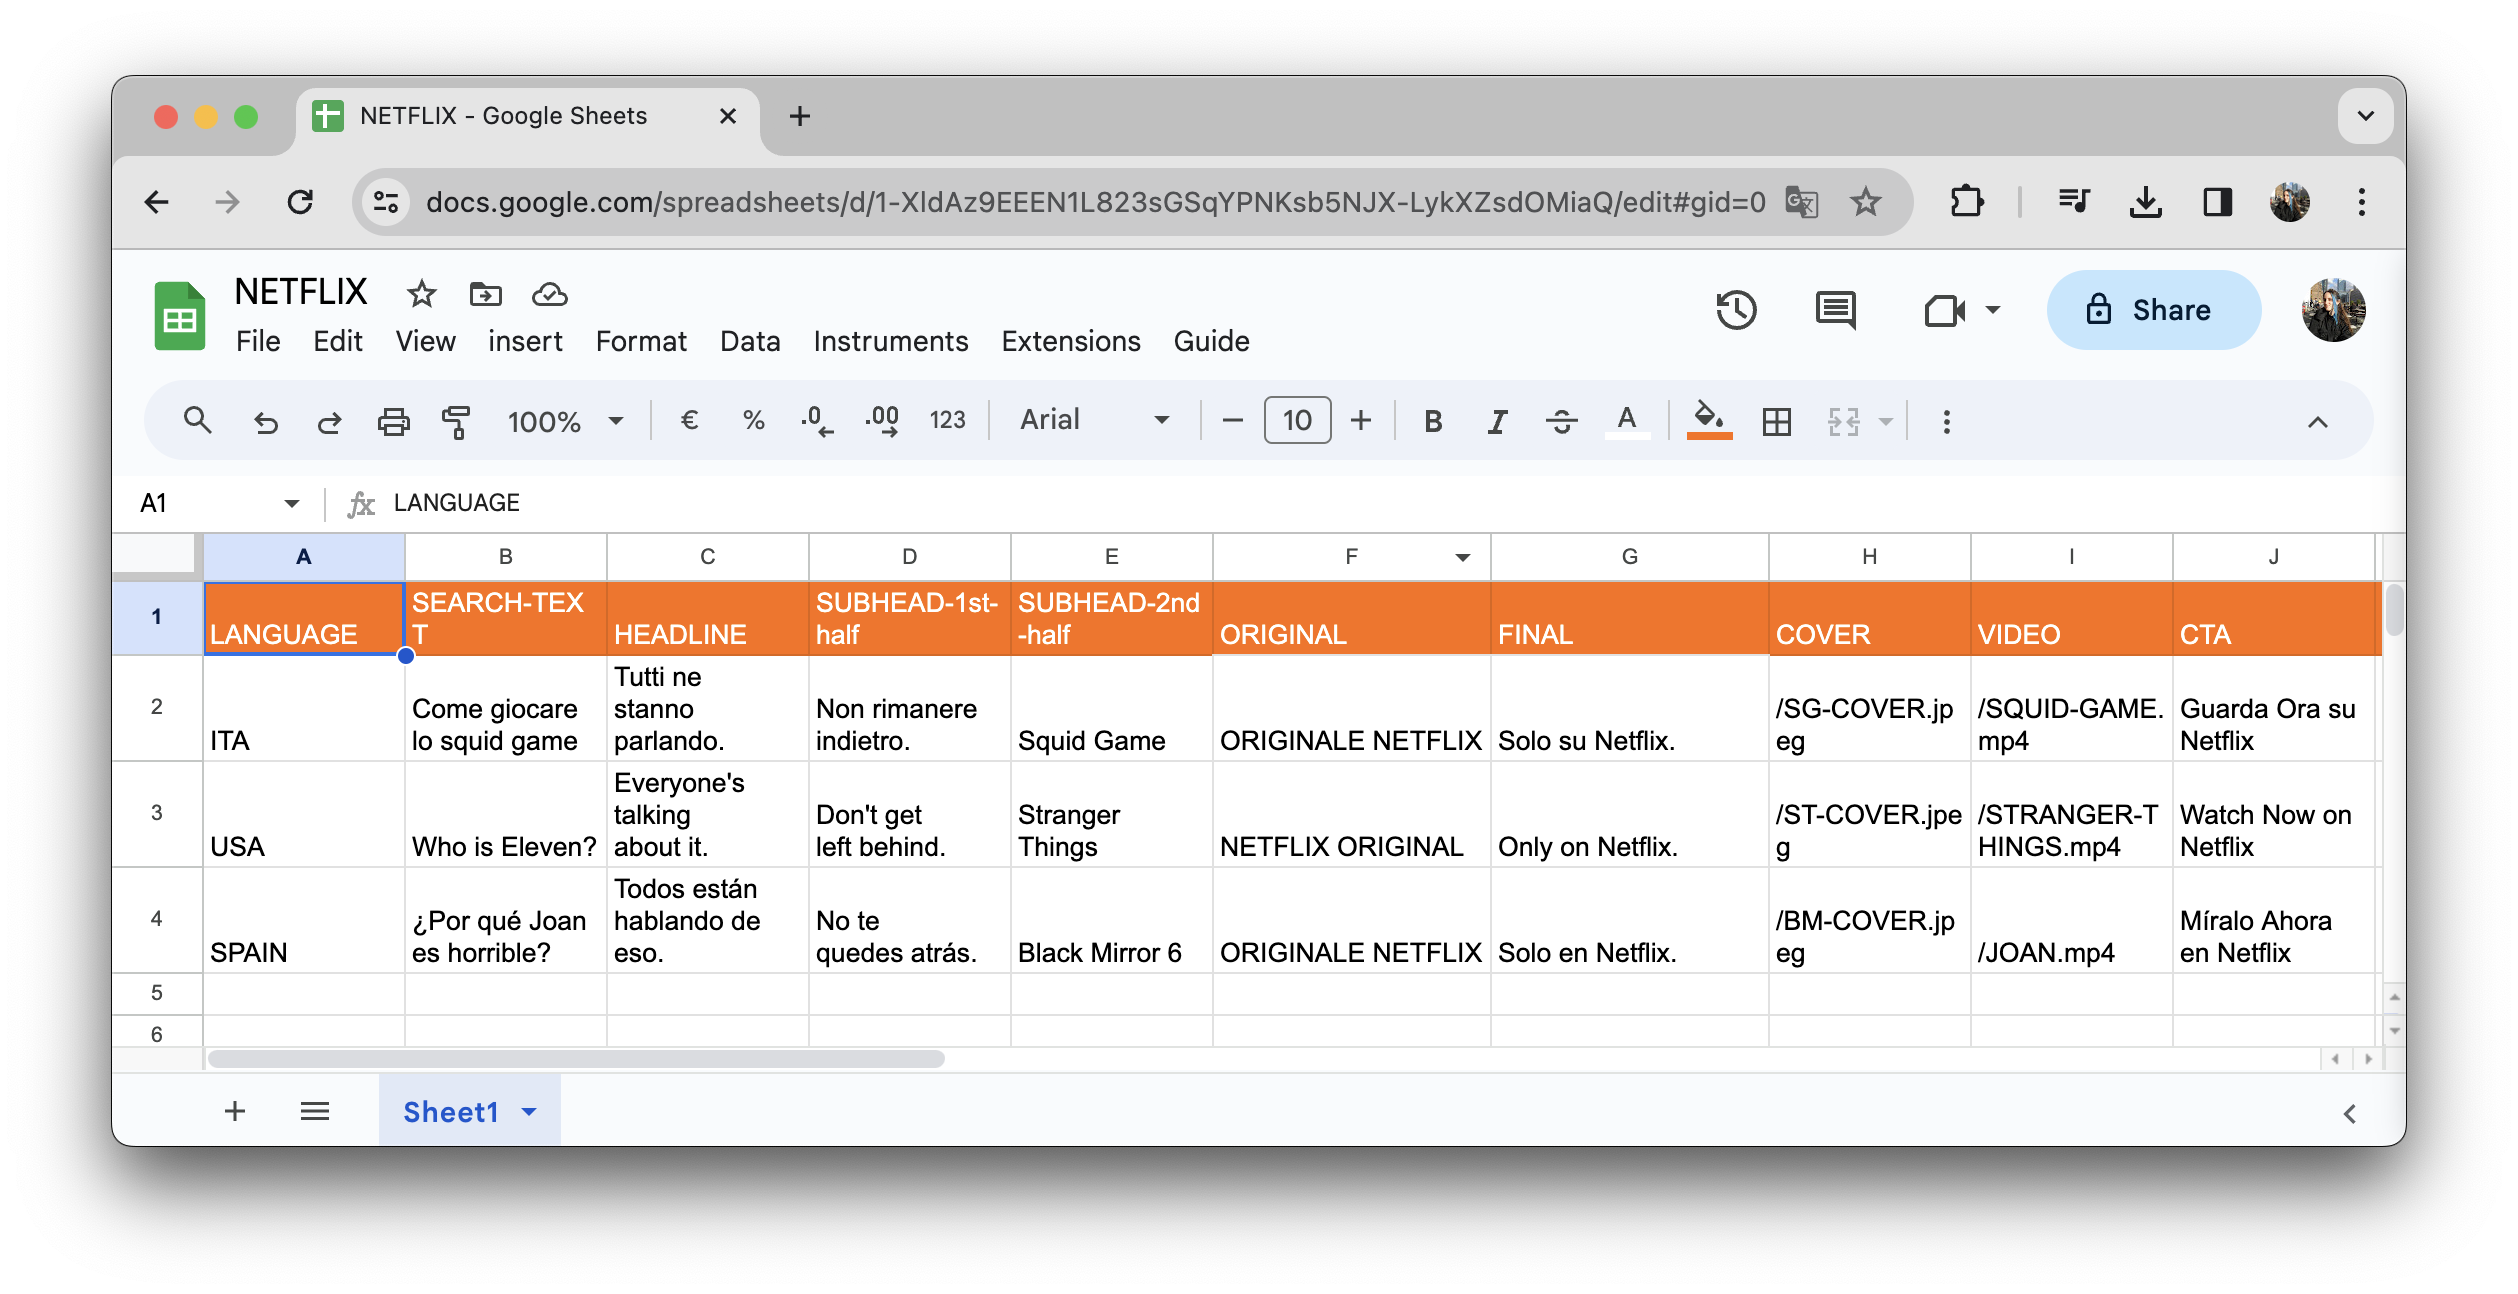Expand the name box dropdown
Image resolution: width=2518 pixels, height=1294 pixels.
(291, 503)
